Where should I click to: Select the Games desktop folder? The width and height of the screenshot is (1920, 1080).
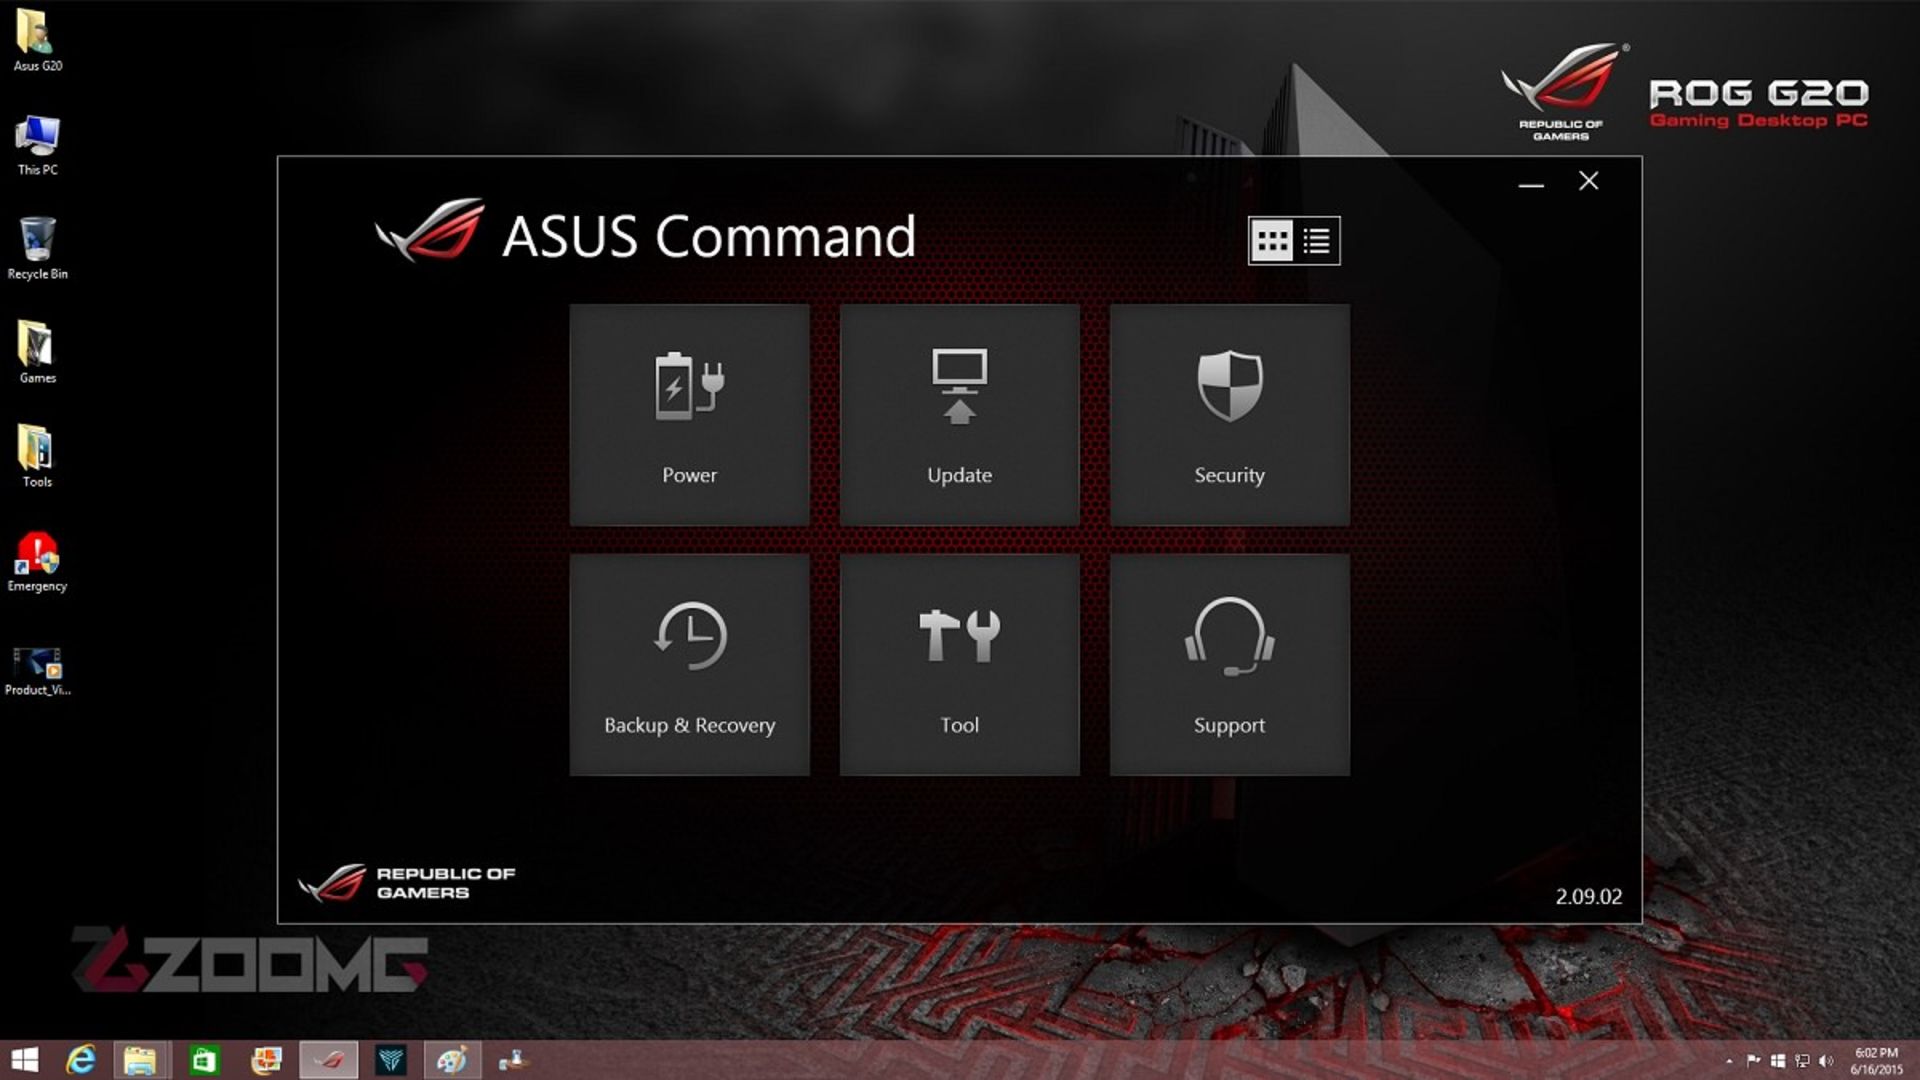pyautogui.click(x=37, y=353)
